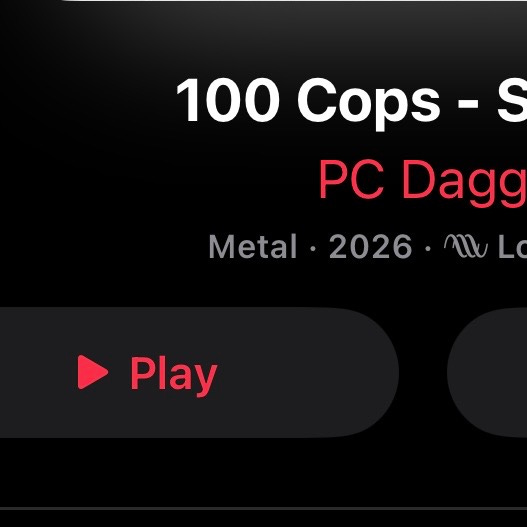Click the partially visible Lo audio quality label
Image resolution: width=527 pixels, height=527 pixels.
(513, 246)
